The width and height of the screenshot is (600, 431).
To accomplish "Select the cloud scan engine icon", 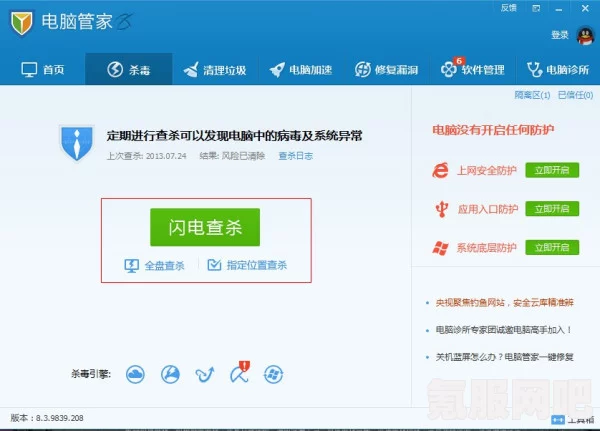I will point(135,374).
